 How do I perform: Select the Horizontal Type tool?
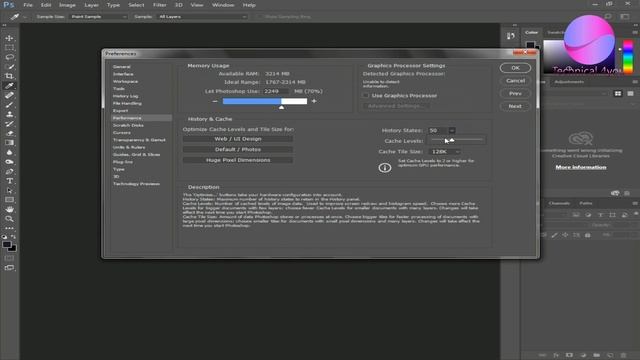pyautogui.click(x=9, y=181)
